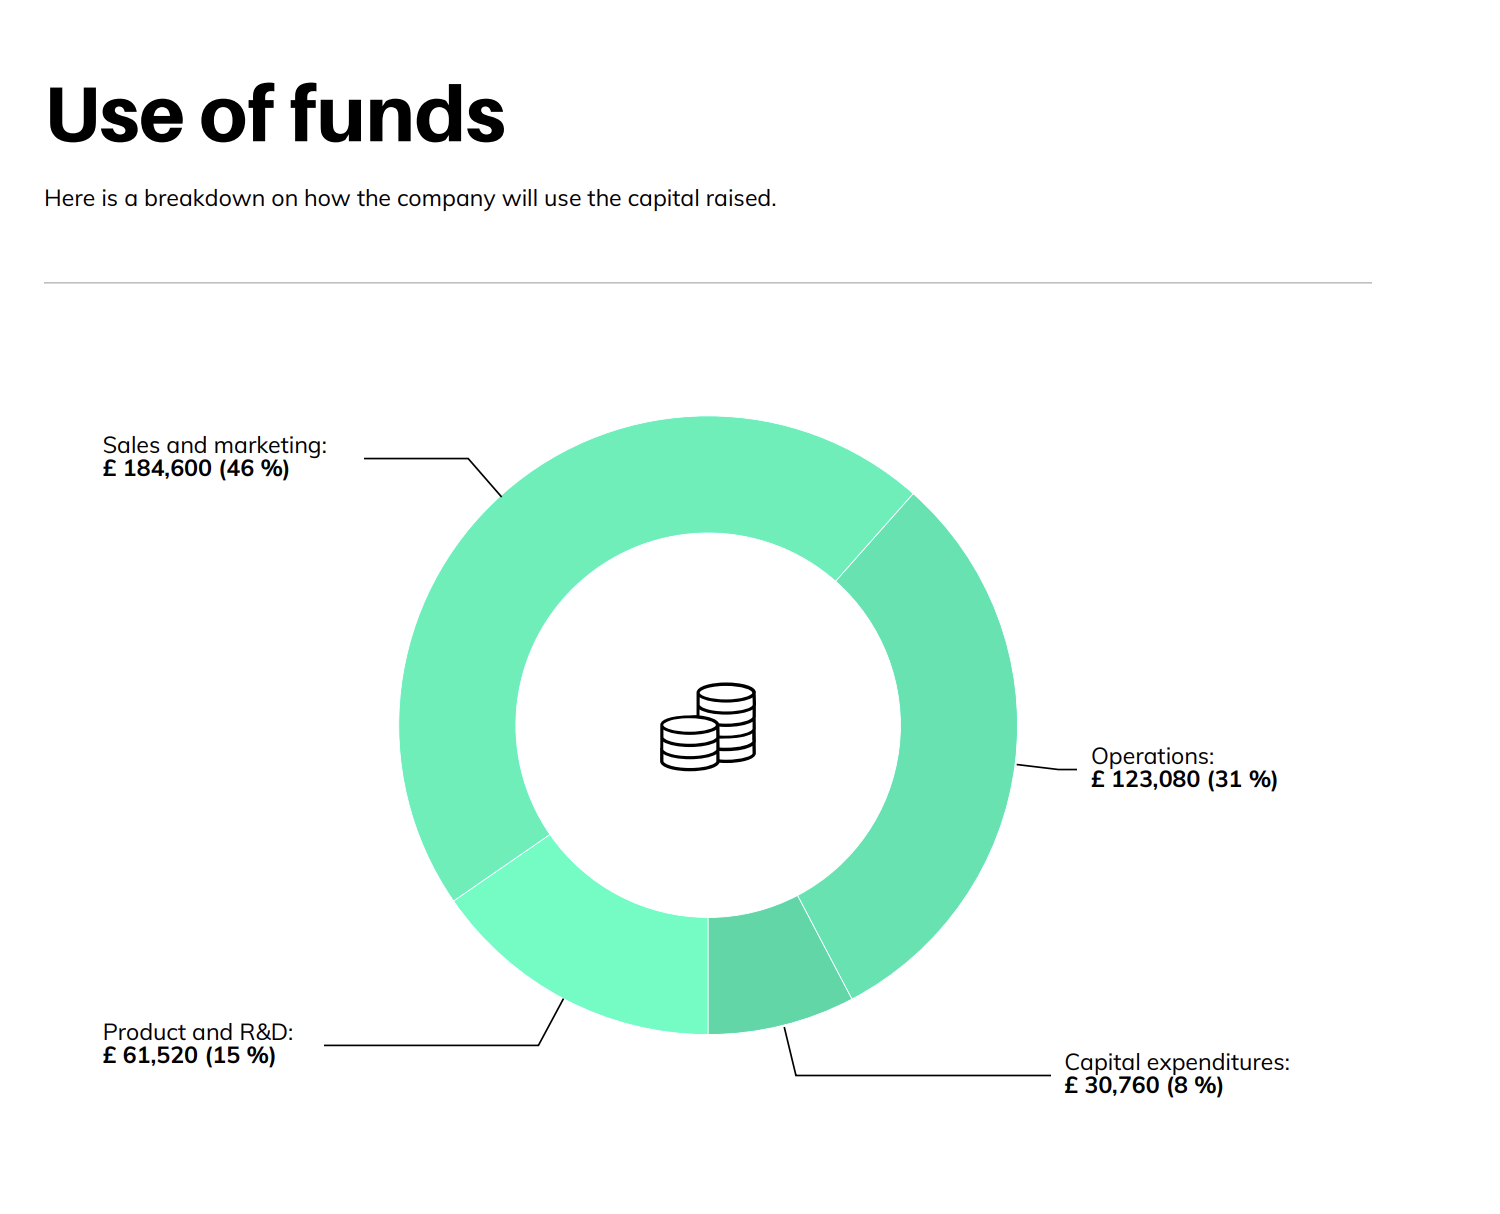
Task: Click the "Sales and marketing:" label
Action: pyautogui.click(x=215, y=445)
